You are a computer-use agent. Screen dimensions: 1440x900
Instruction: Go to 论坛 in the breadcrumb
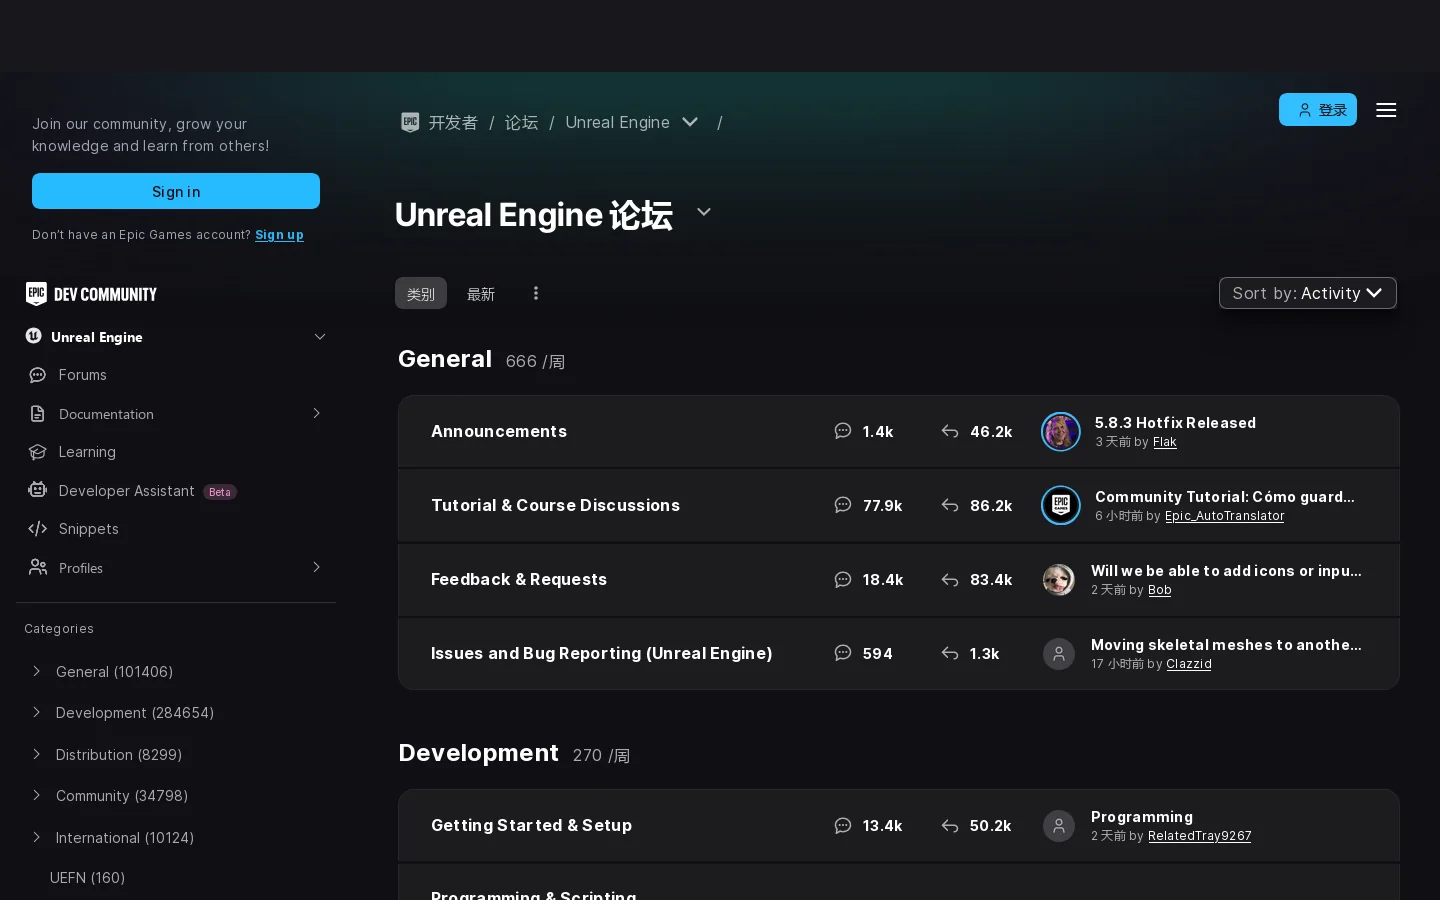(x=521, y=122)
